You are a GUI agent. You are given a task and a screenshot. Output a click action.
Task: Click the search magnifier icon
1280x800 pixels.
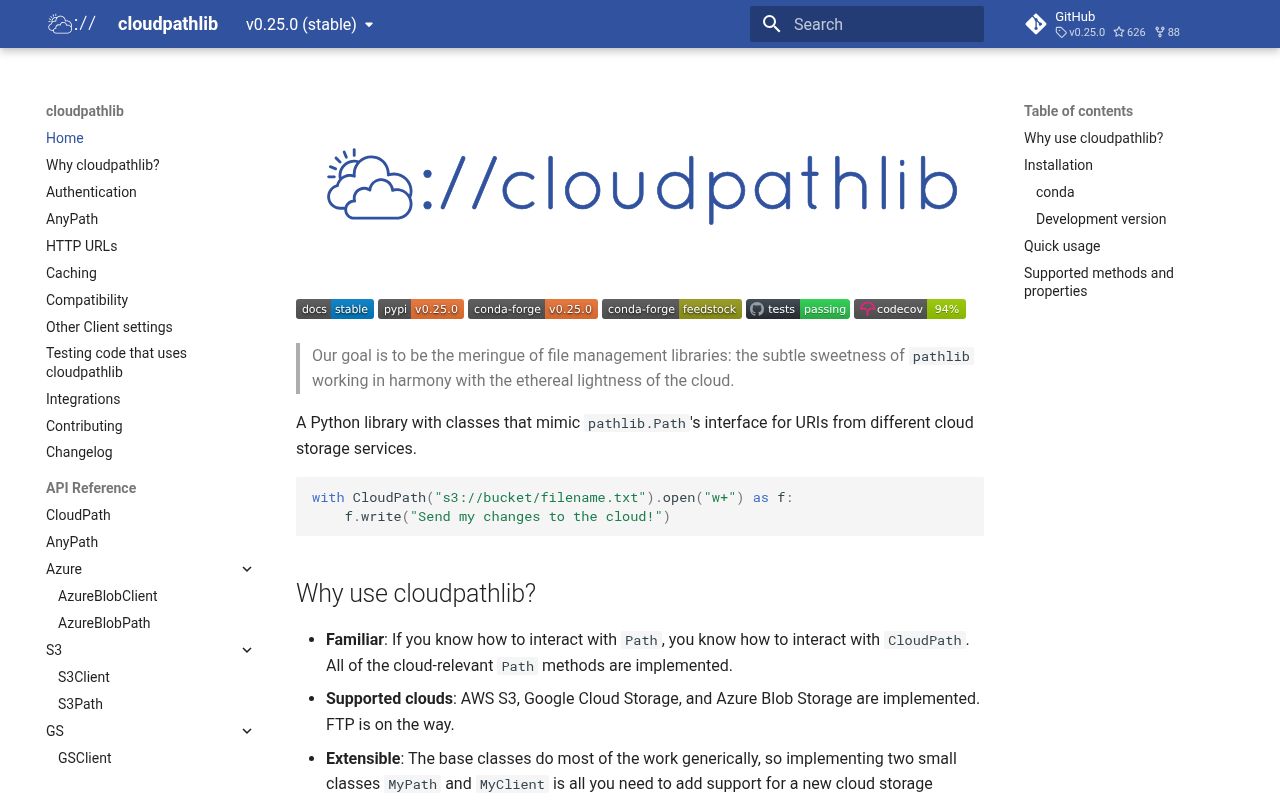coord(771,24)
